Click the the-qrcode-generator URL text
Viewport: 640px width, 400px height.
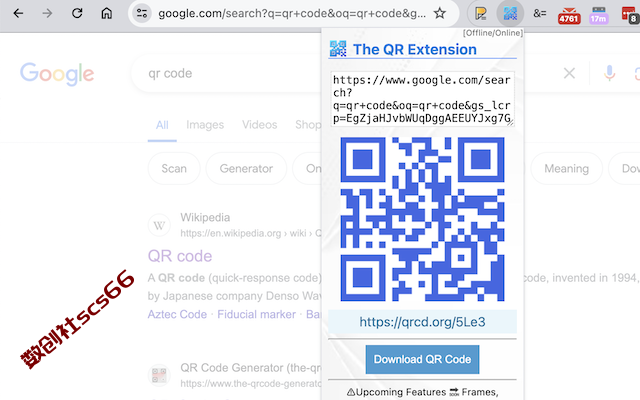click(x=251, y=384)
